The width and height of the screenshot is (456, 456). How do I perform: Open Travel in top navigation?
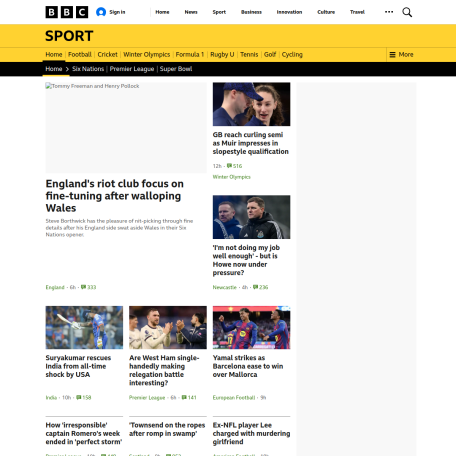tap(357, 12)
